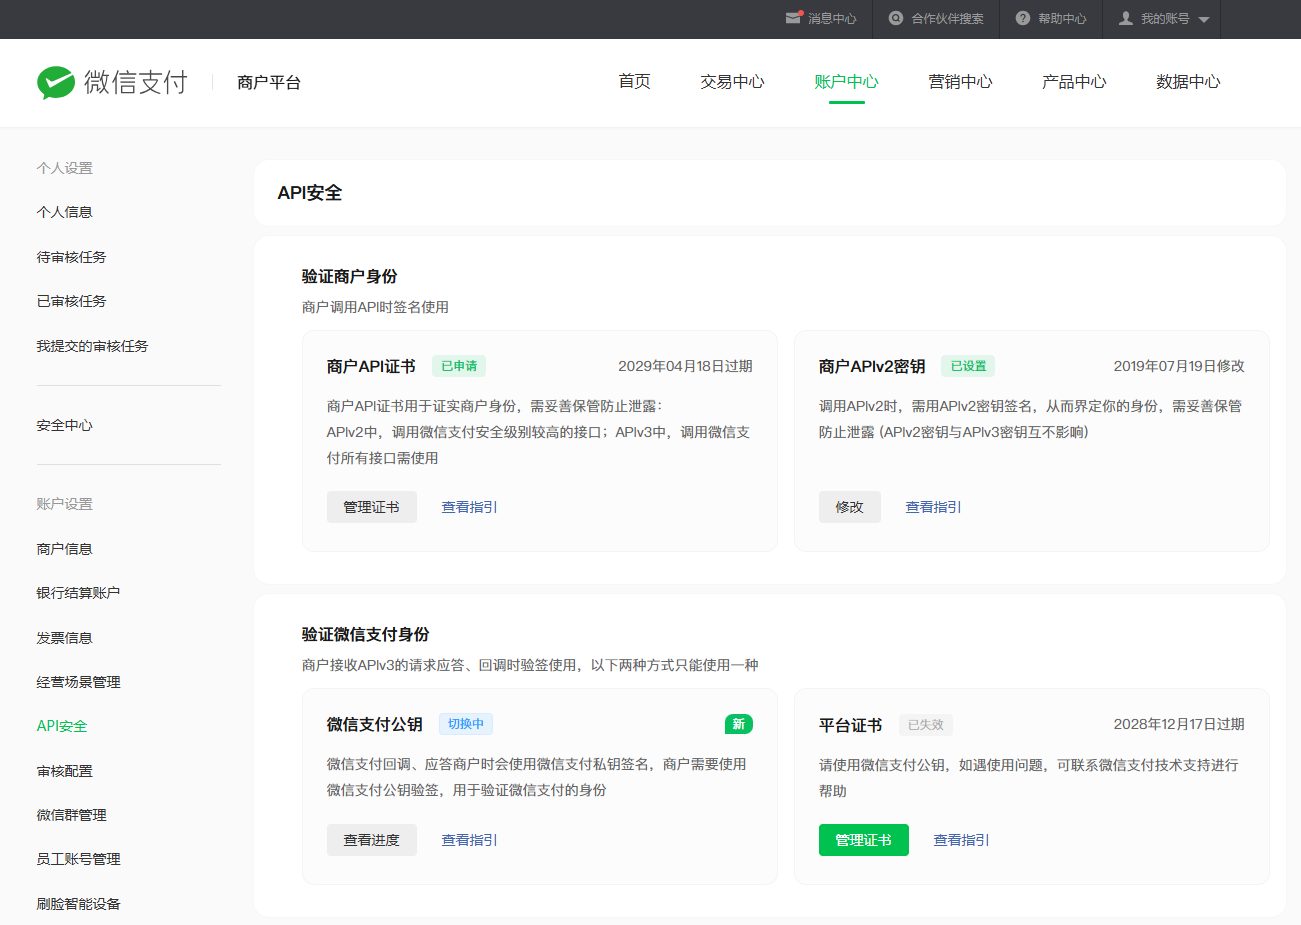
Task: Open 待审核任务 in sidebar
Action: point(72,257)
